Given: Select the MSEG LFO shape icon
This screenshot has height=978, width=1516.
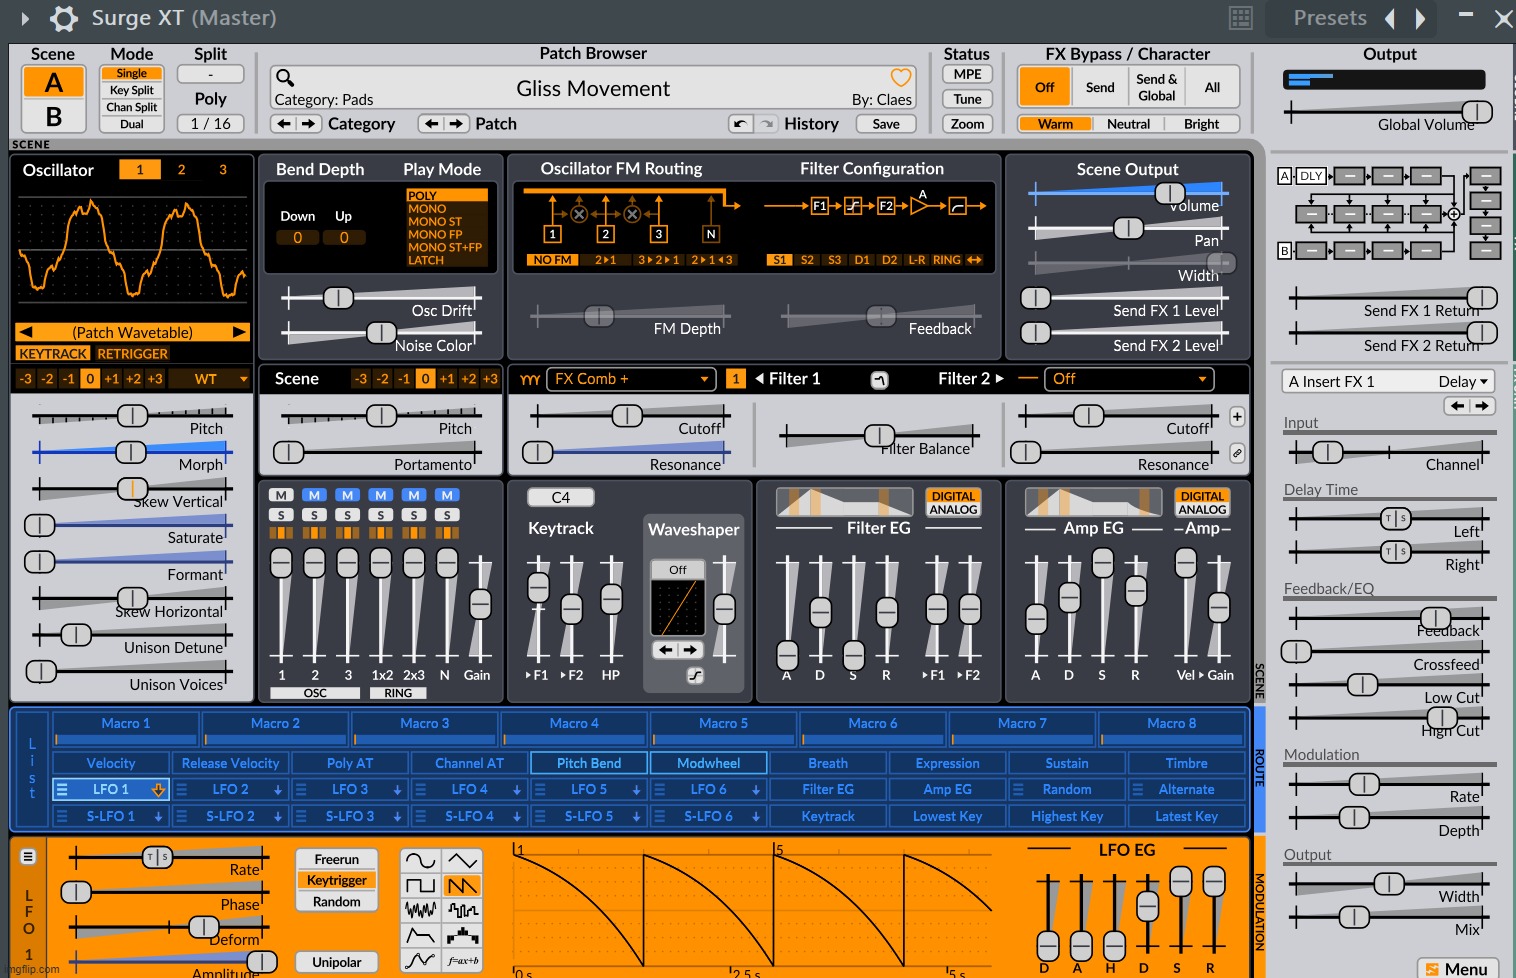Looking at the screenshot, I should click(x=421, y=960).
